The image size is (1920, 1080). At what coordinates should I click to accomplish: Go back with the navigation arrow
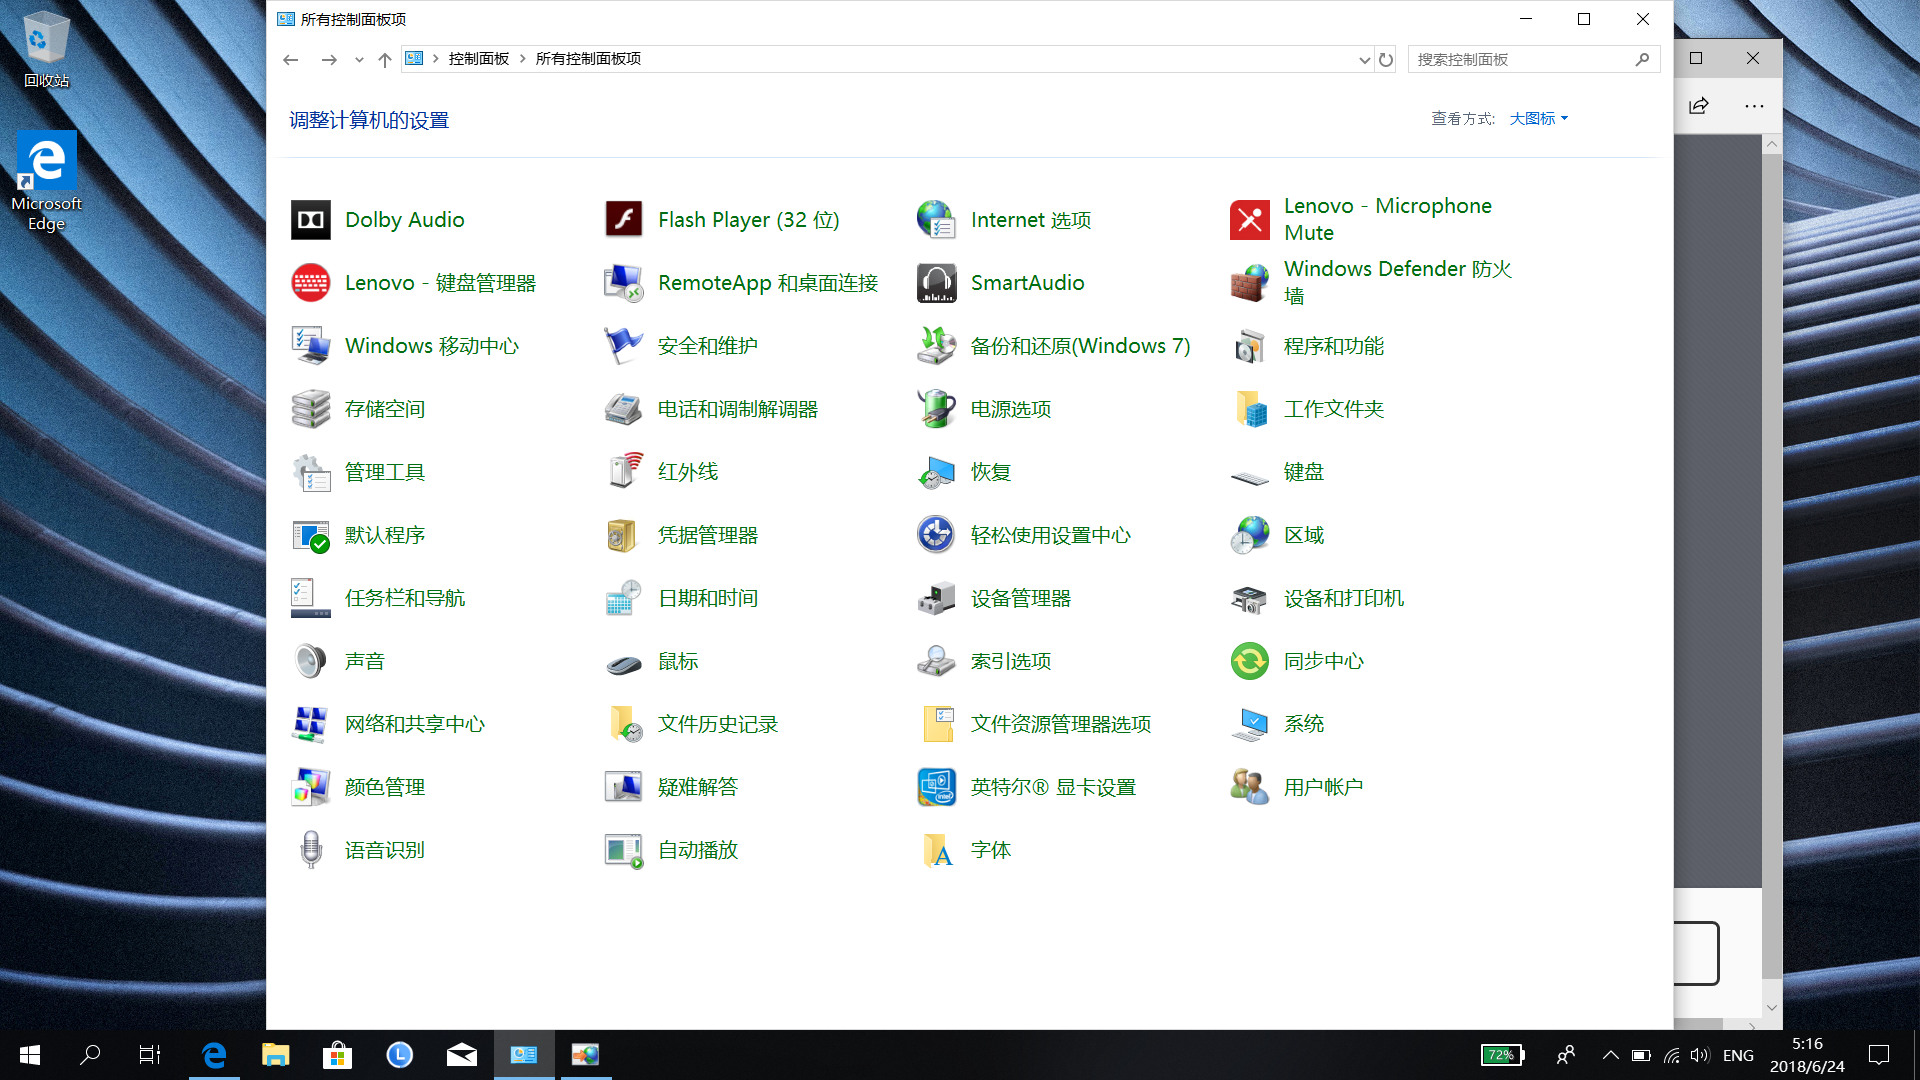tap(291, 60)
